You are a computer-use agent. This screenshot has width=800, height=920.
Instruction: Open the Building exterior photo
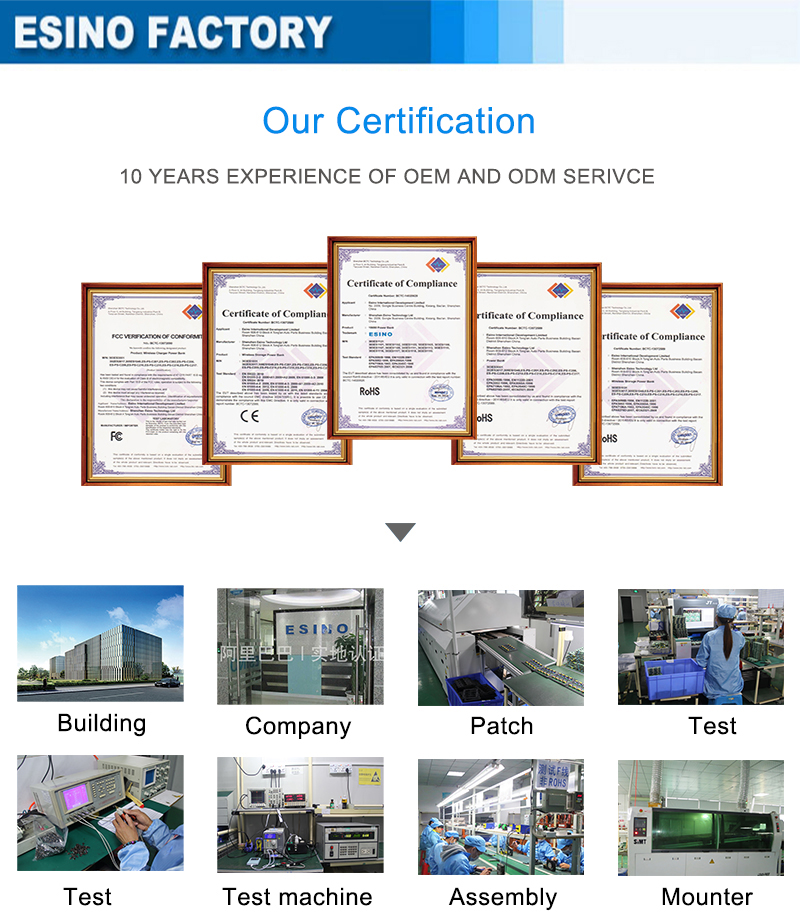100,643
